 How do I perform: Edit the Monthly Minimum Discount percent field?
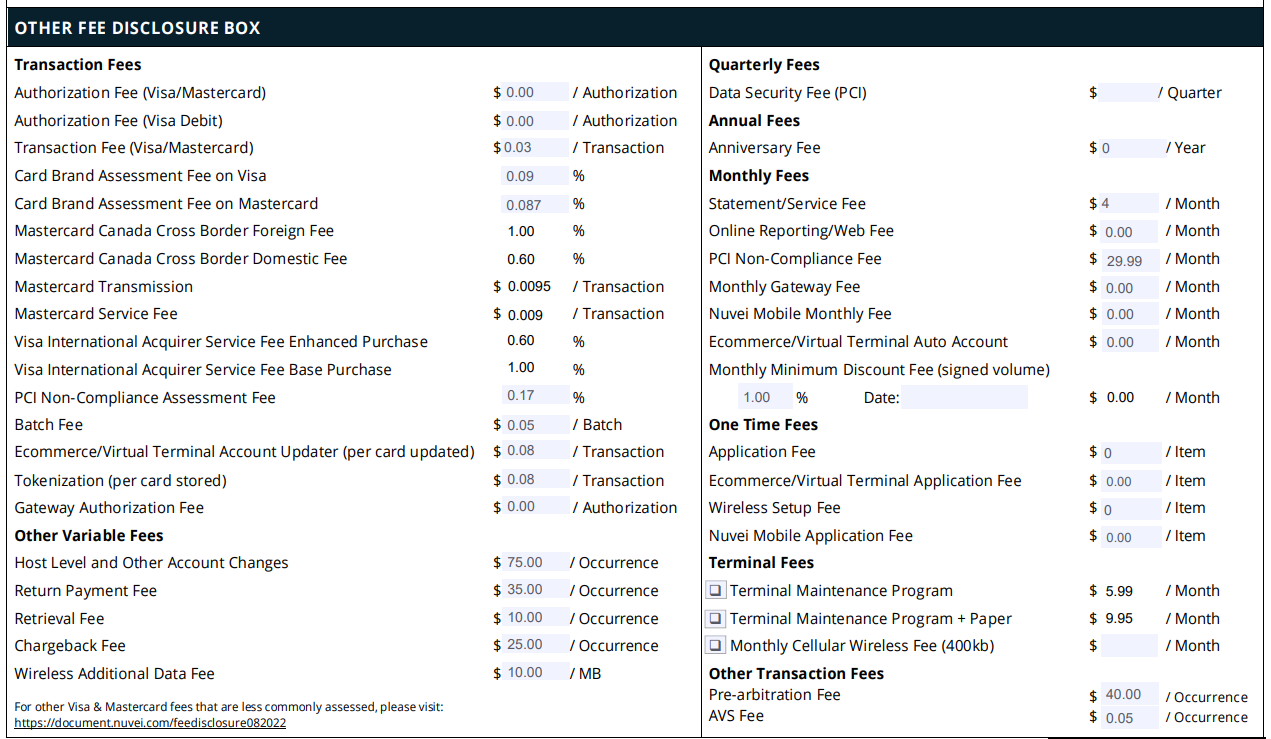pos(765,398)
